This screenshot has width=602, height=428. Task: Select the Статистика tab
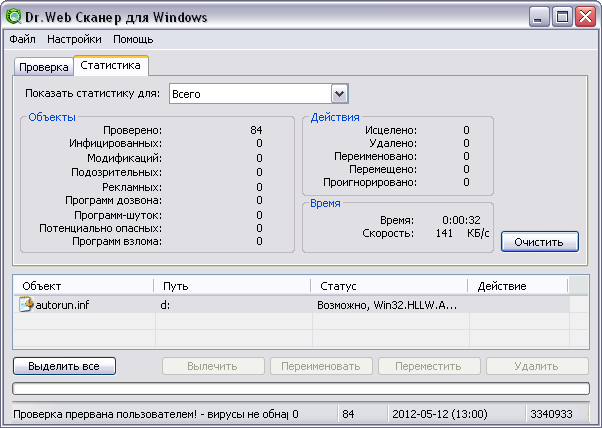click(x=111, y=65)
